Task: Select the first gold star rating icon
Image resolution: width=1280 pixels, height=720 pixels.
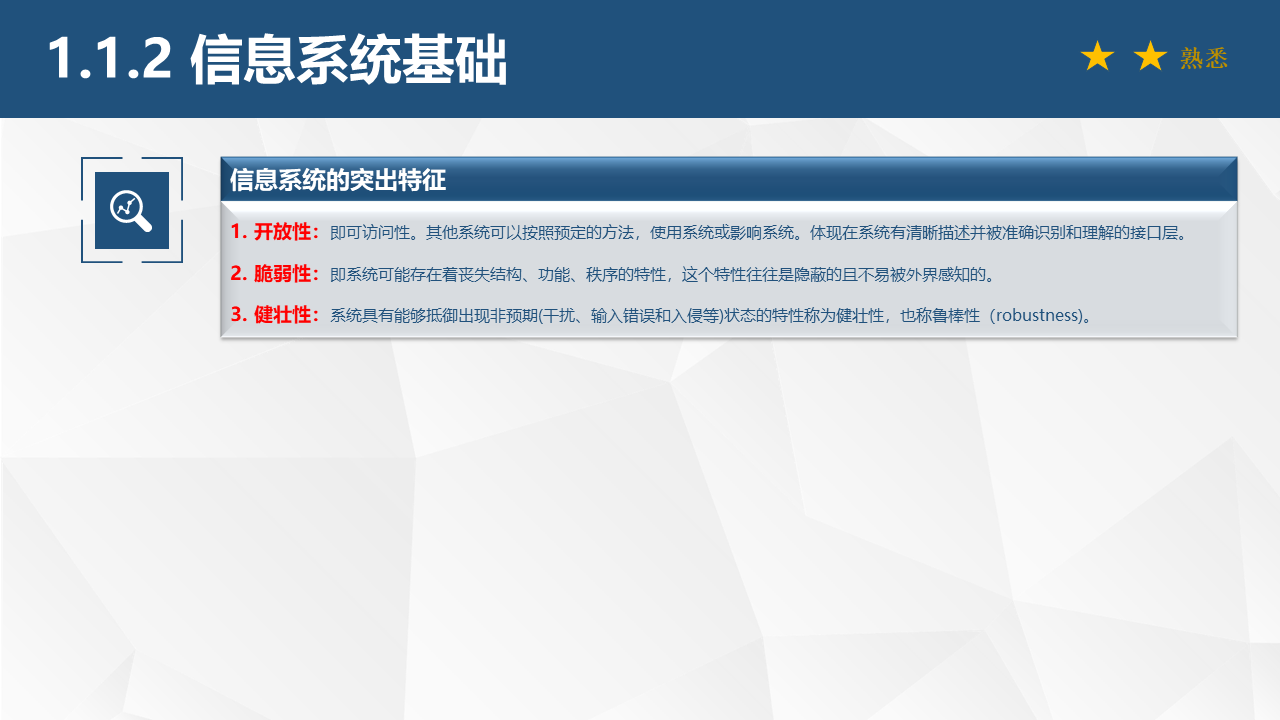Action: (1099, 57)
